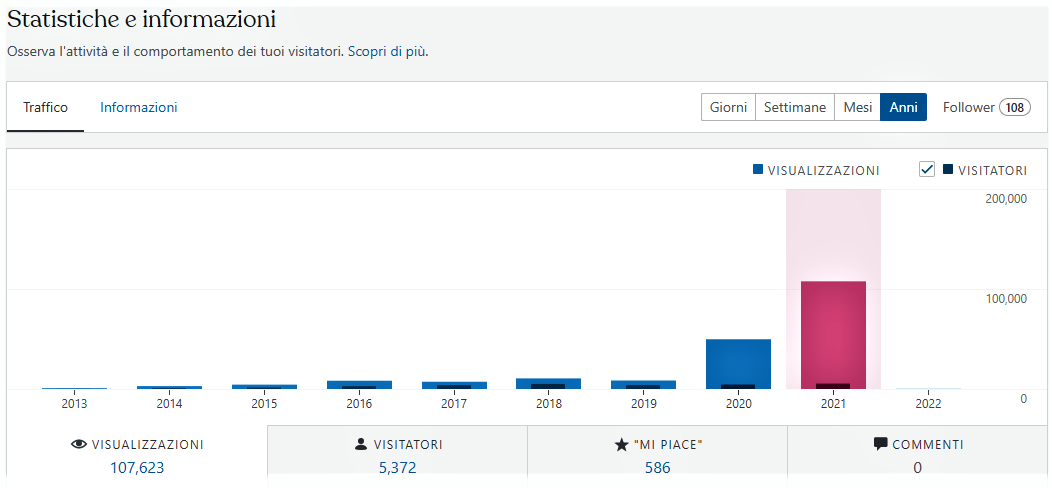Click the person icon beside Visitatori
The width and height of the screenshot is (1052, 488).
(361, 445)
